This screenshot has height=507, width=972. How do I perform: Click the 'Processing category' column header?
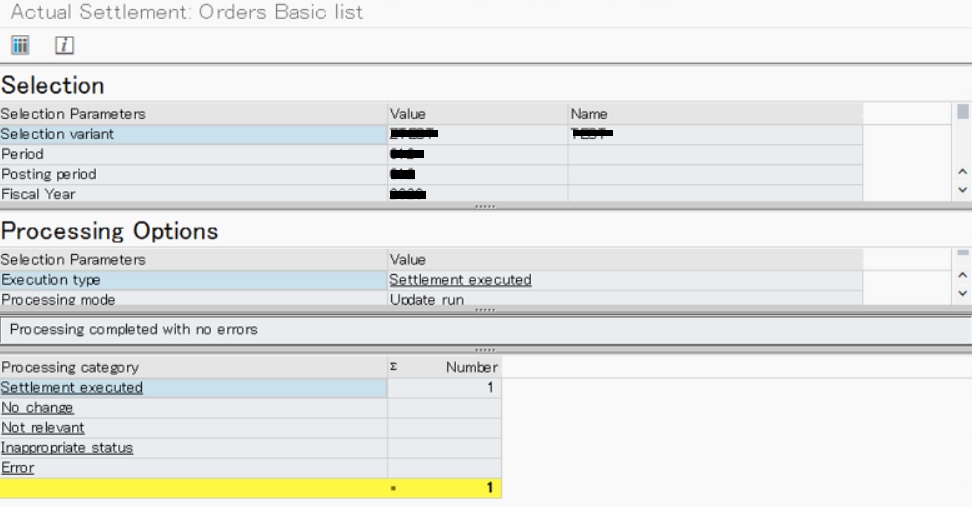(x=70, y=367)
